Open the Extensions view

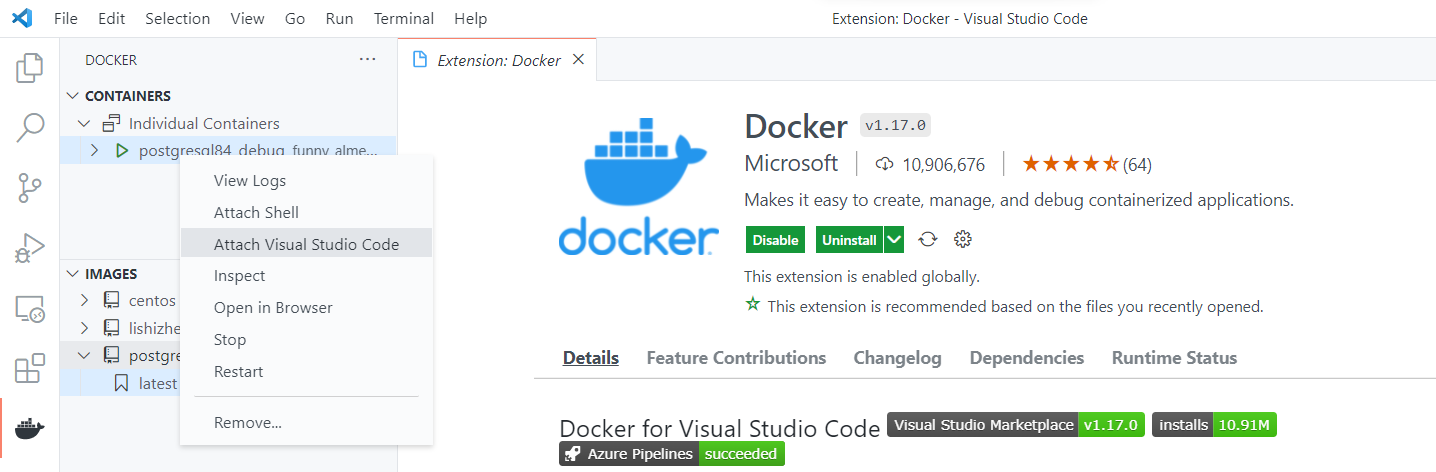[x=30, y=369]
